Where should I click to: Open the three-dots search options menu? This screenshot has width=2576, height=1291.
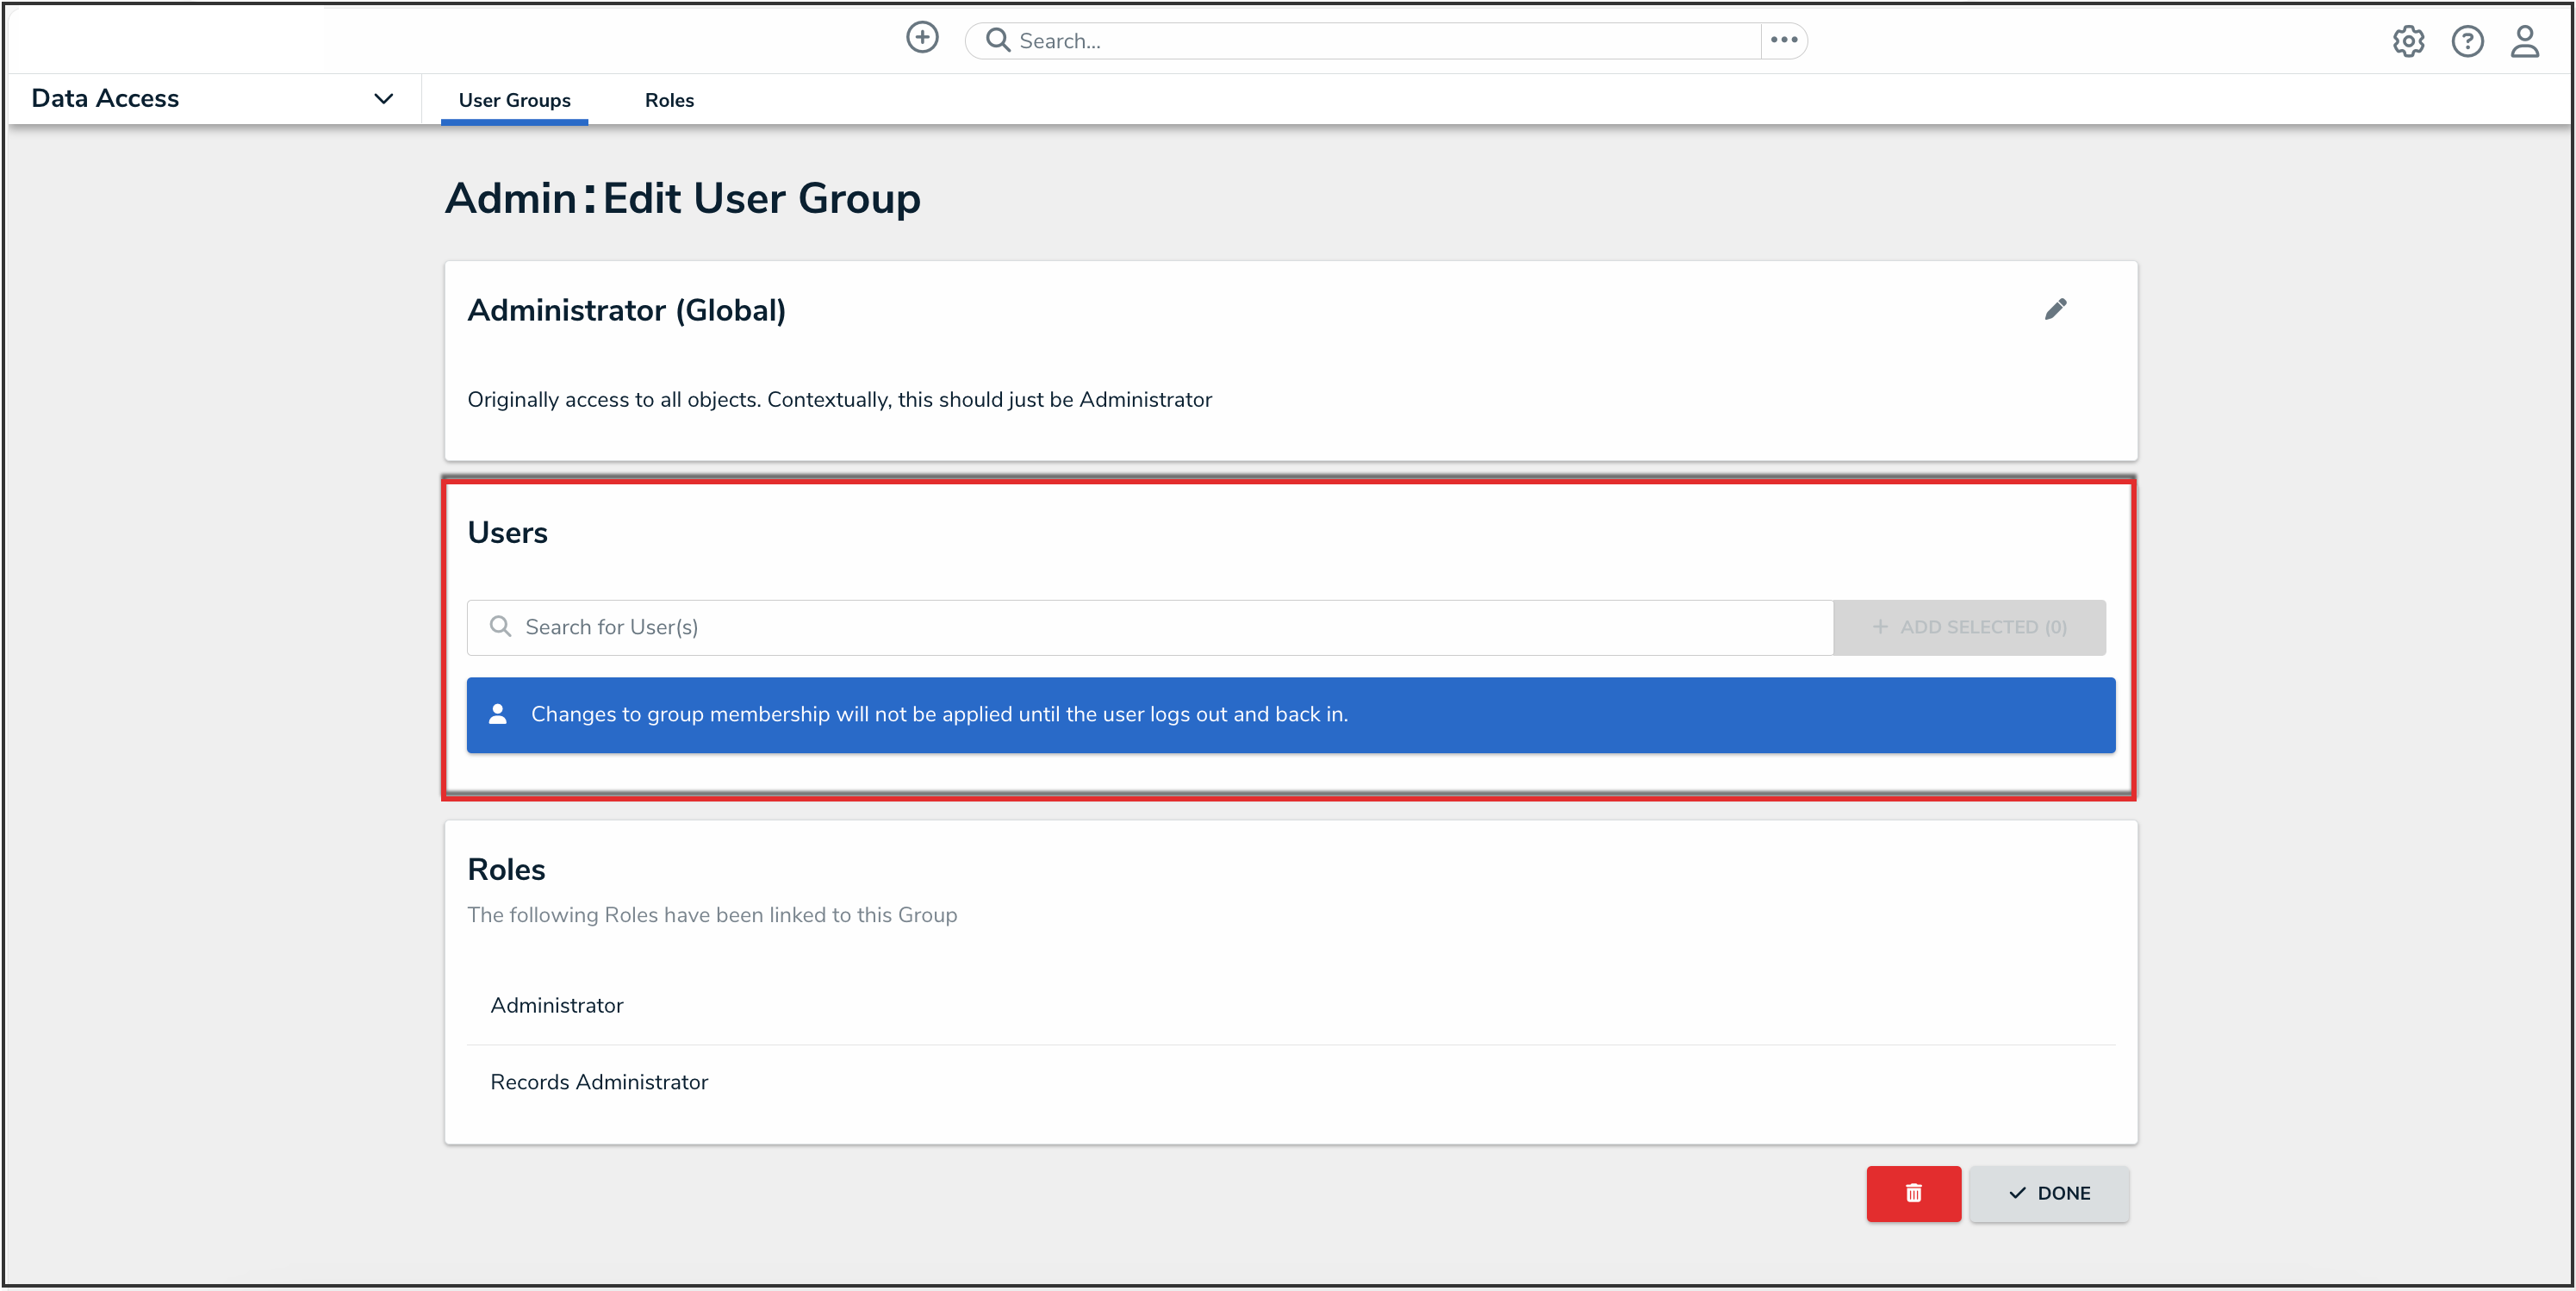tap(1783, 40)
